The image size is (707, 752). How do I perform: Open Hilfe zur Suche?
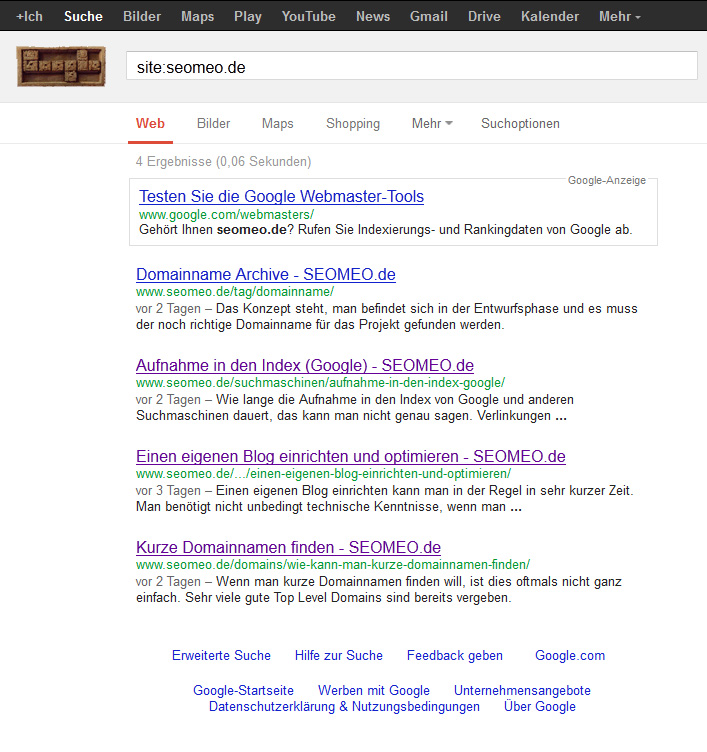(x=339, y=656)
